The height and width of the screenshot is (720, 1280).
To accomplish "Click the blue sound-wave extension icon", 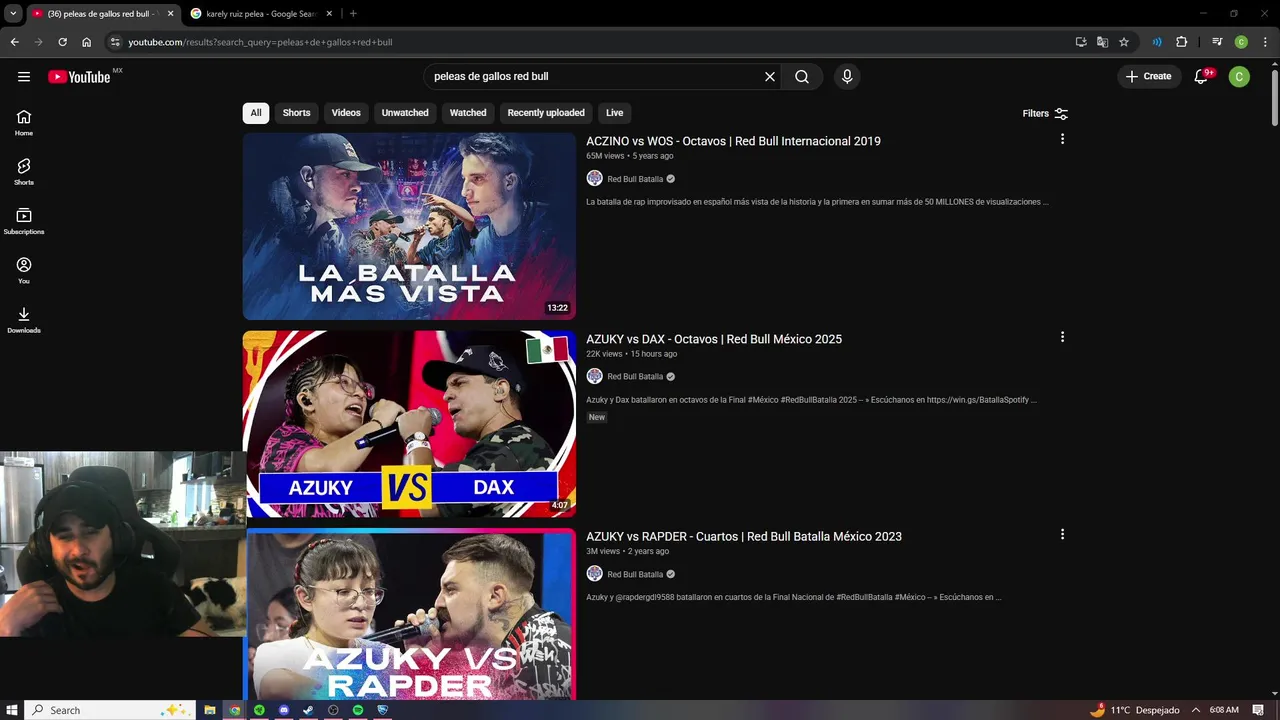I will point(1157,42).
